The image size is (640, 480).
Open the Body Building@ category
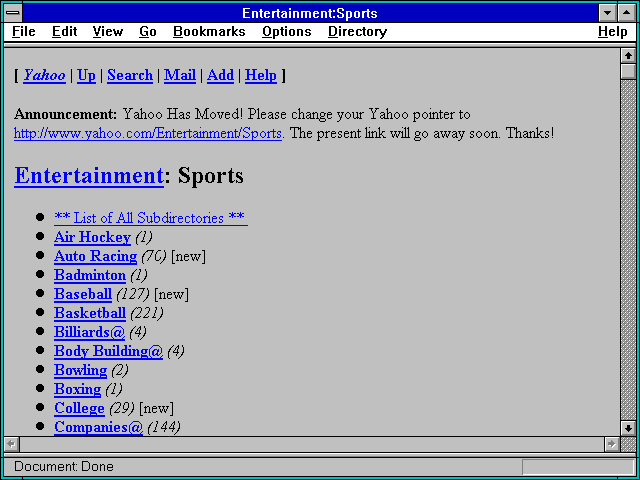(108, 351)
